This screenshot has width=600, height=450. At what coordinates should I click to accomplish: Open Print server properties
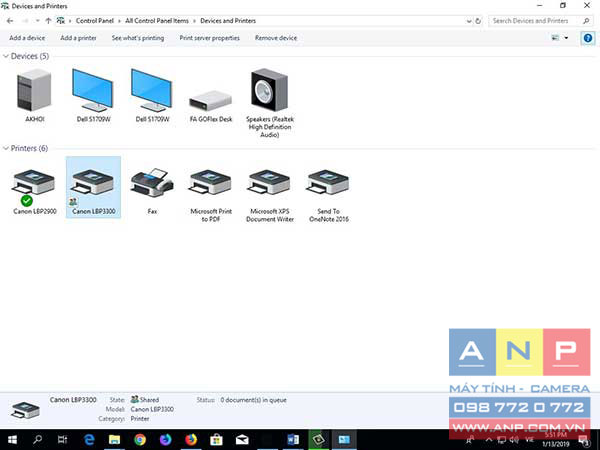point(210,38)
